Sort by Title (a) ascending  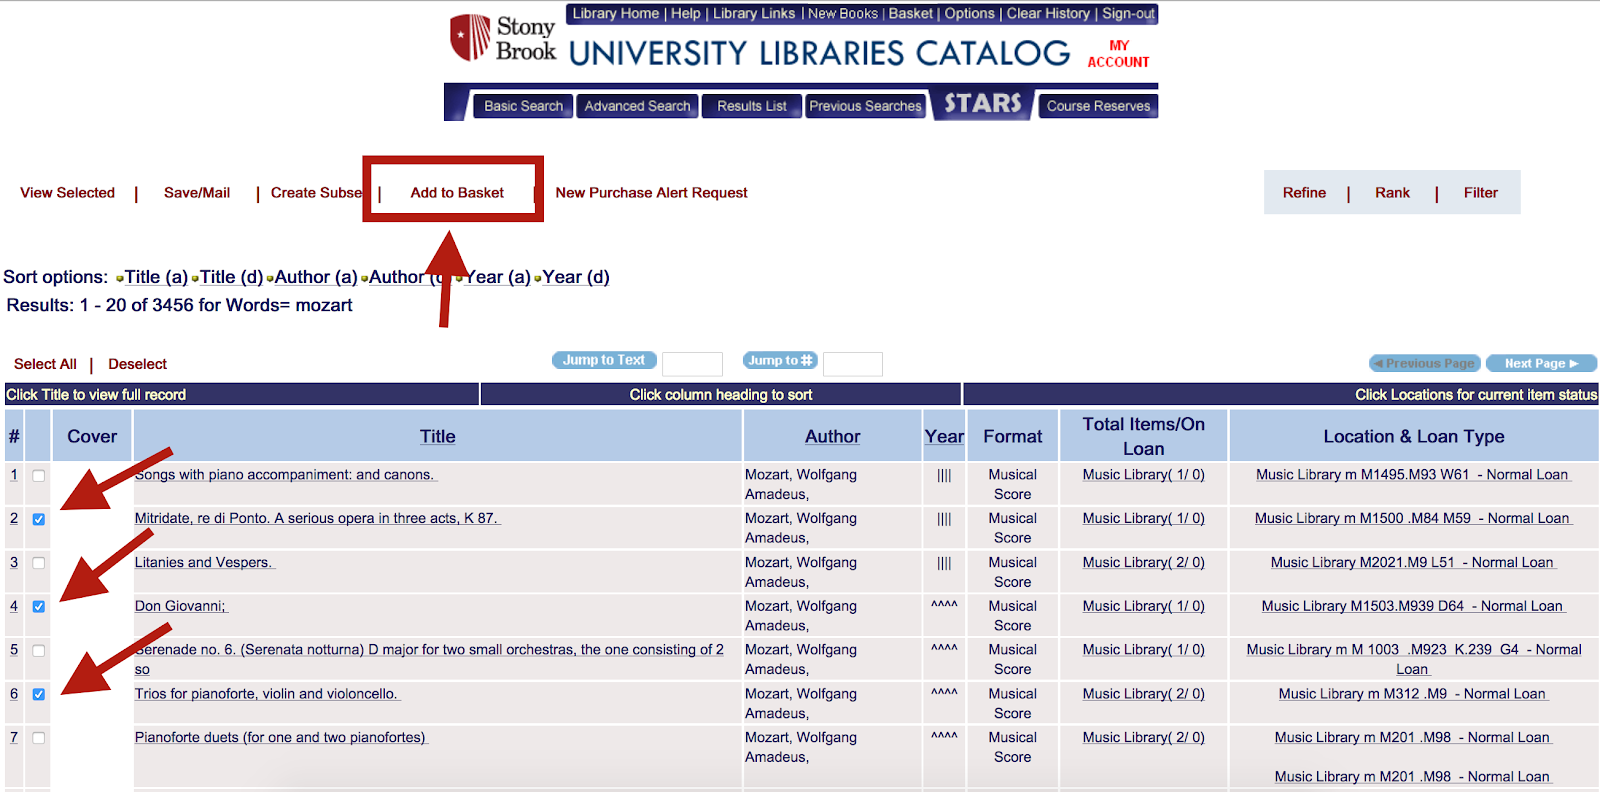click(156, 277)
